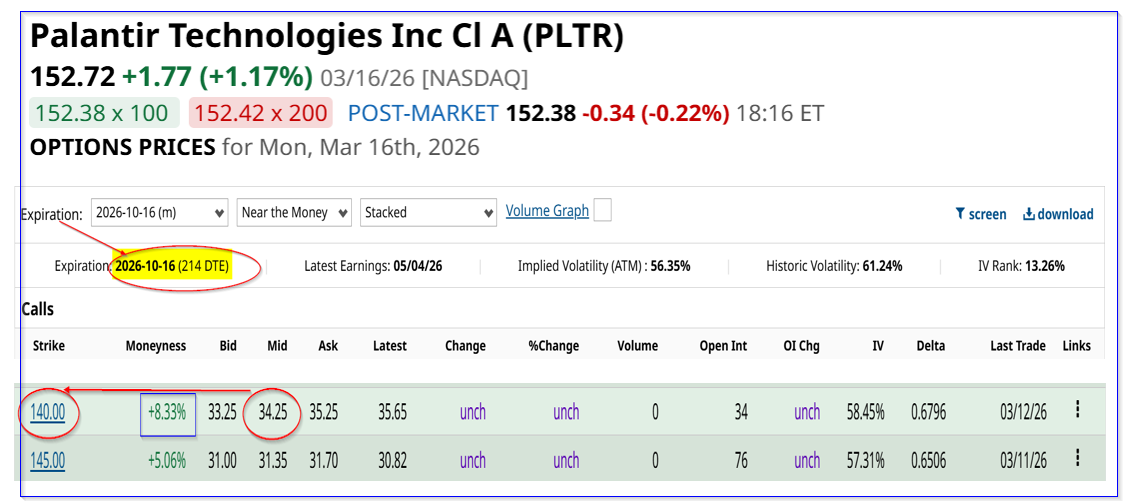The height and width of the screenshot is (501, 1125).
Task: Open the three-dot menu for 140.00 strike
Action: pos(1077,410)
